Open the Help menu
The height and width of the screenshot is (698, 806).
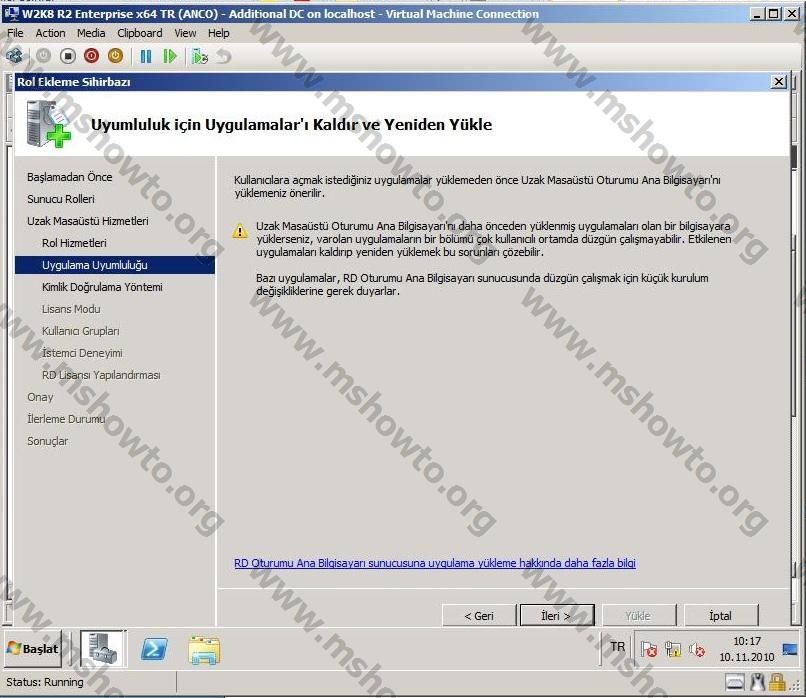point(218,33)
